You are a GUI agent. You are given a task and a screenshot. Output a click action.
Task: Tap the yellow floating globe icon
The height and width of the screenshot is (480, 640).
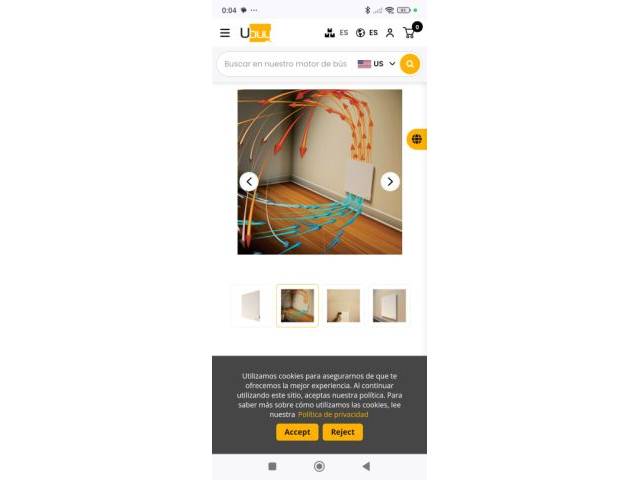pos(417,139)
